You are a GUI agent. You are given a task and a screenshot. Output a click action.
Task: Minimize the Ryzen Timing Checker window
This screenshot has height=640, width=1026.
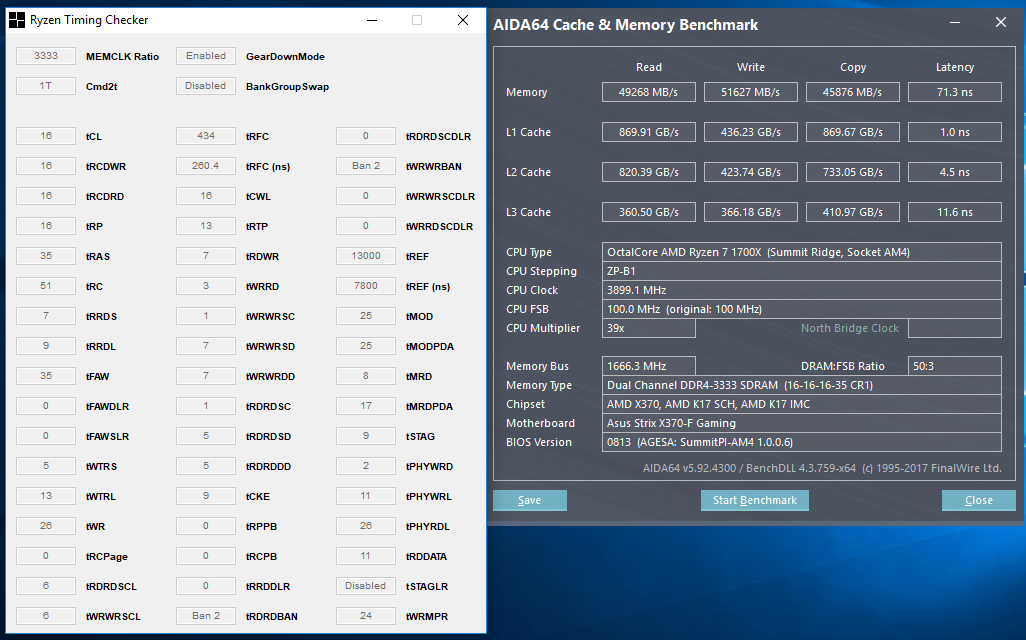point(372,20)
